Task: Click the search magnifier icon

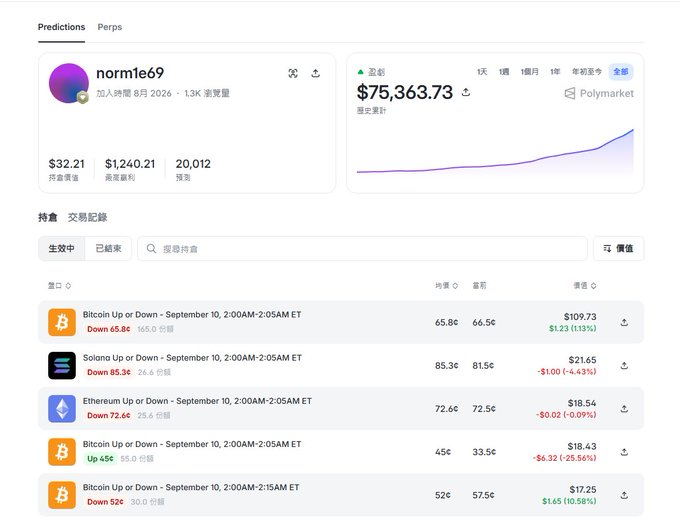Action: point(151,249)
